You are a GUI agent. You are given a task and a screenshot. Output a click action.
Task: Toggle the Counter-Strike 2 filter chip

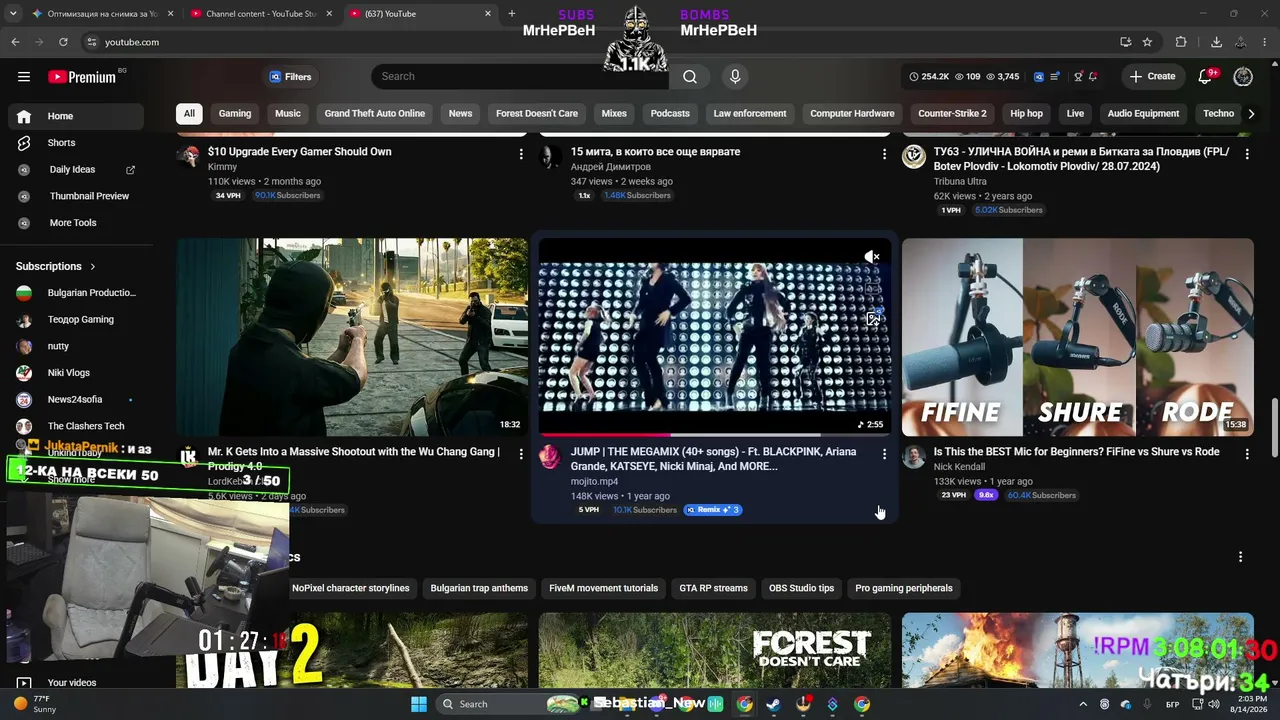point(952,113)
